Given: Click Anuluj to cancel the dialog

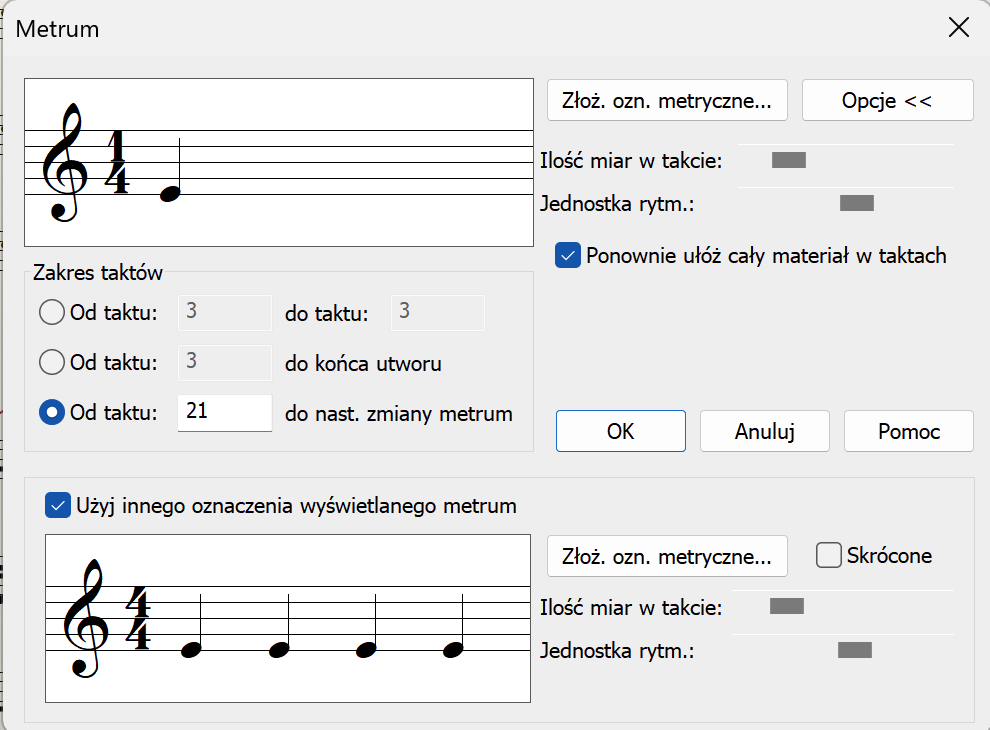Looking at the screenshot, I should [765, 431].
